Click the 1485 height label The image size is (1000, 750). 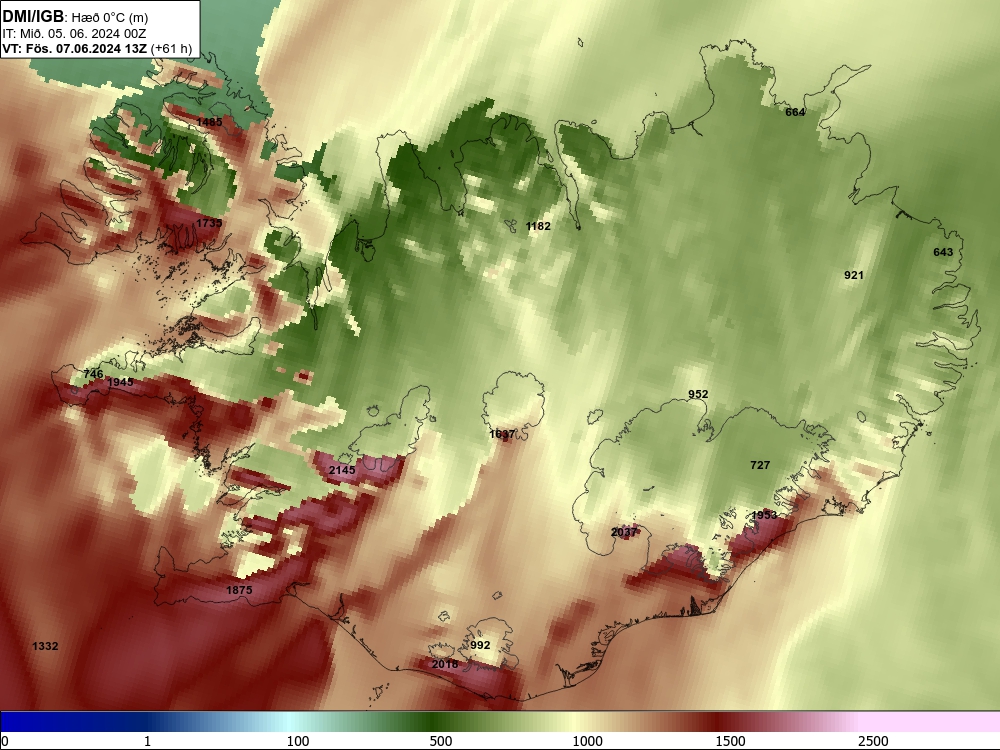[x=209, y=122]
